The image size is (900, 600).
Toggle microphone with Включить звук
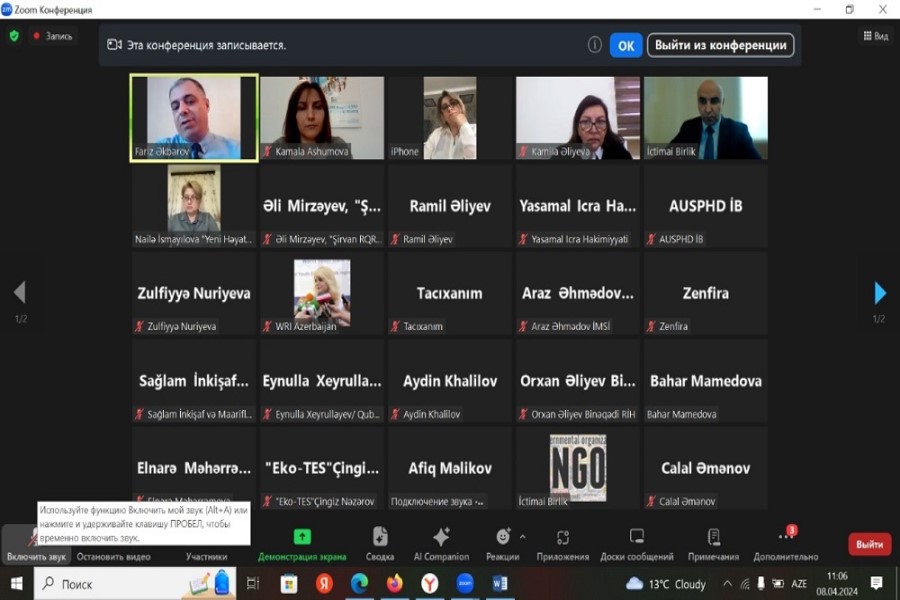coord(36,544)
